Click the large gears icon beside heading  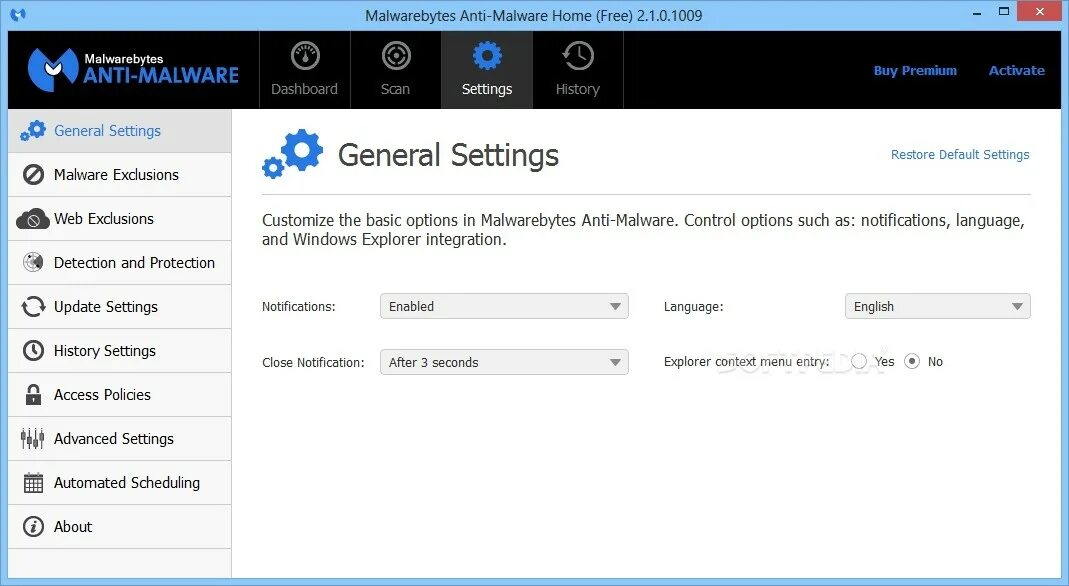292,154
